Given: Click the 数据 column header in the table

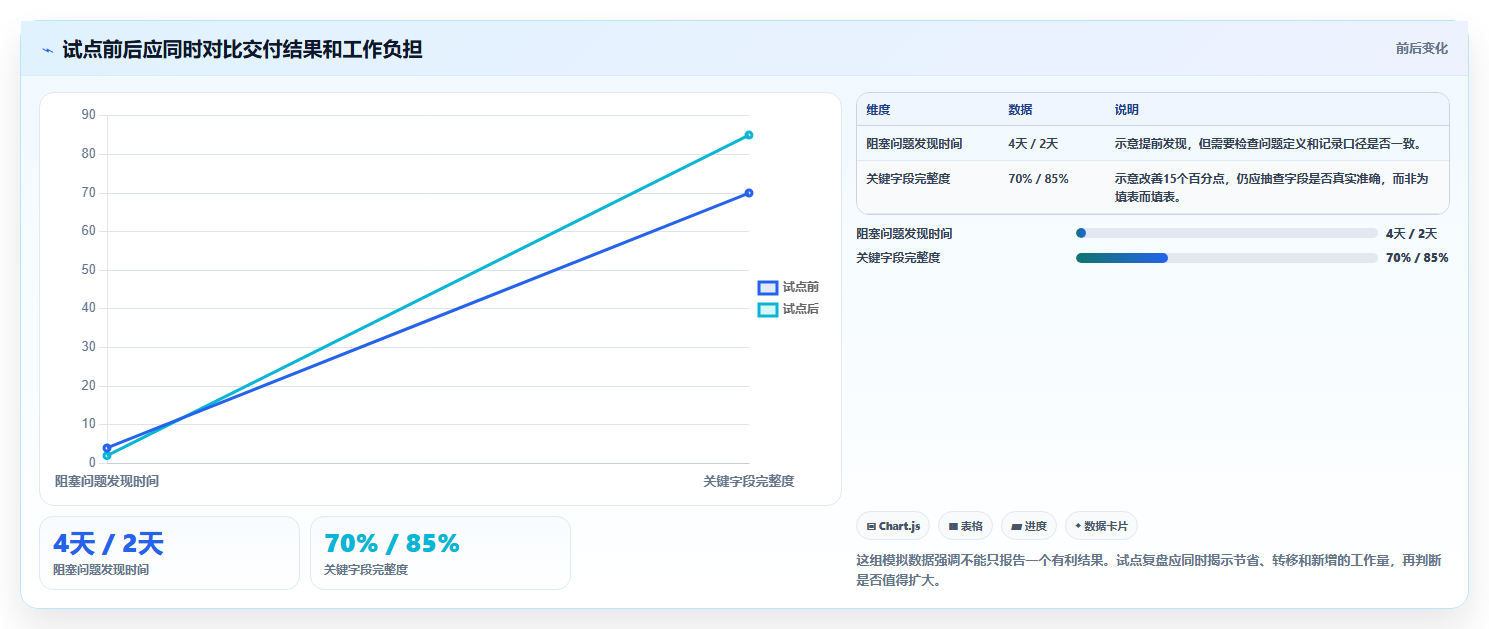Looking at the screenshot, I should coord(1020,110).
